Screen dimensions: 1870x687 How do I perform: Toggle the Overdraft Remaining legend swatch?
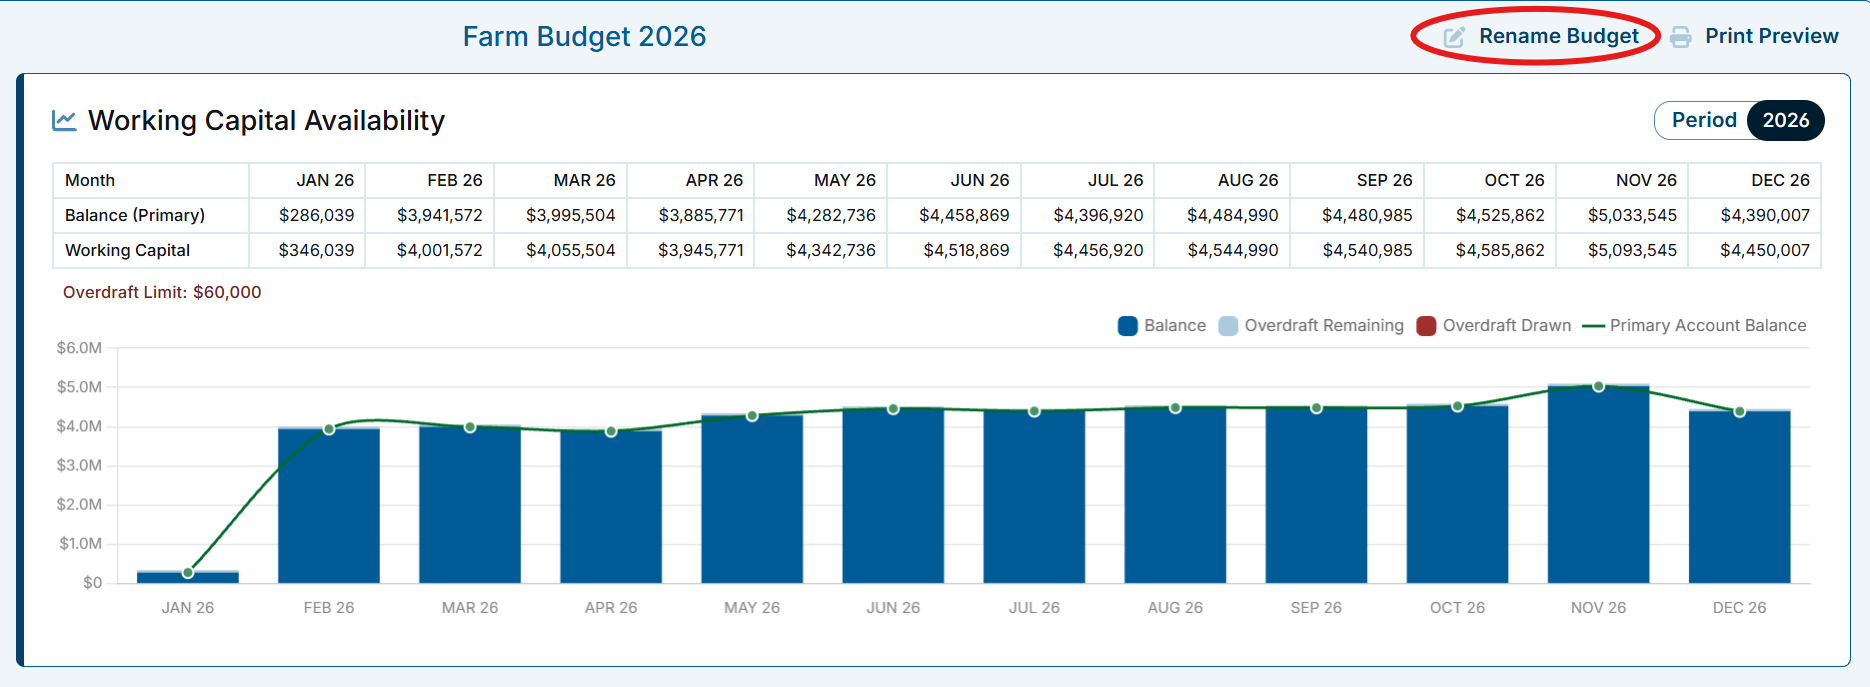(1228, 326)
